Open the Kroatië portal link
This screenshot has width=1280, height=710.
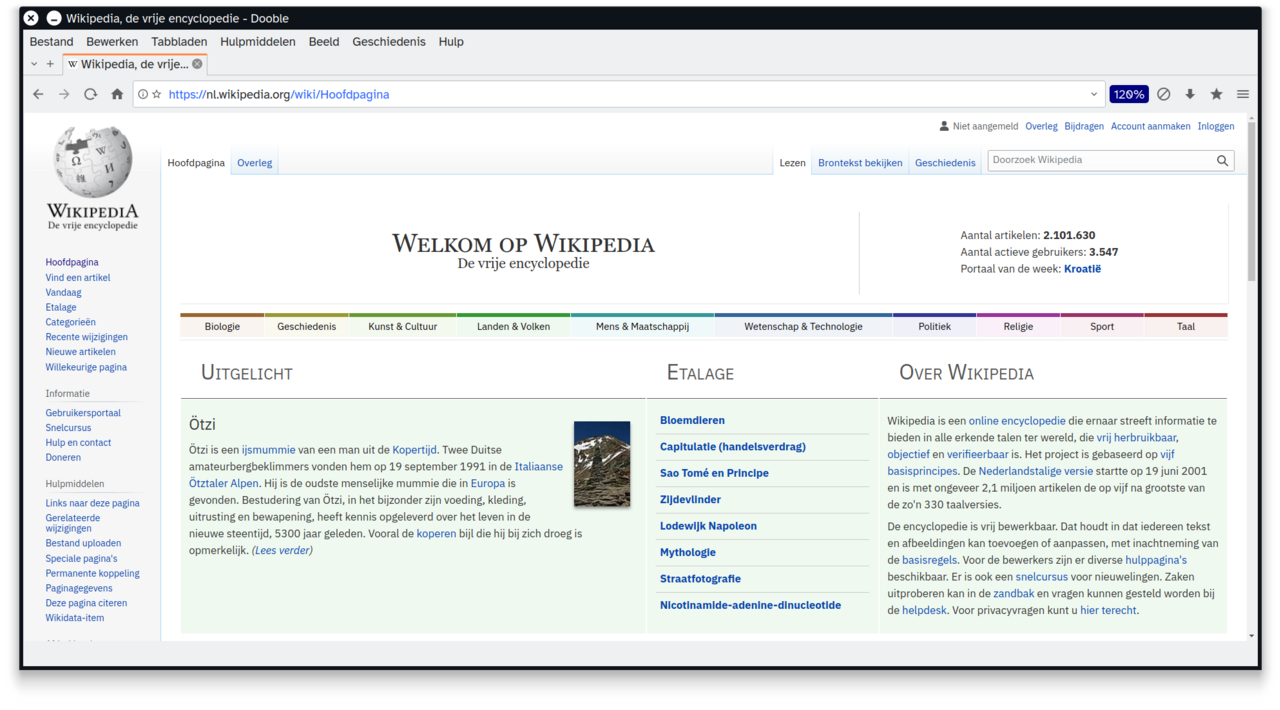click(1083, 269)
